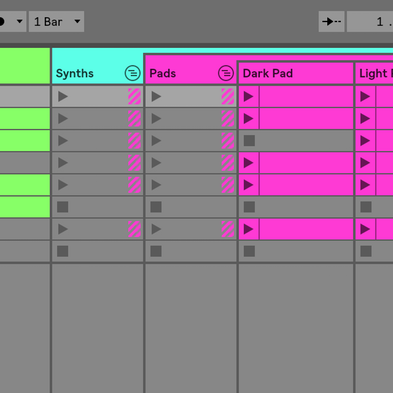Screen dimensions: 393x393
Task: Select the third-row green clip
Action: [x=25, y=141]
